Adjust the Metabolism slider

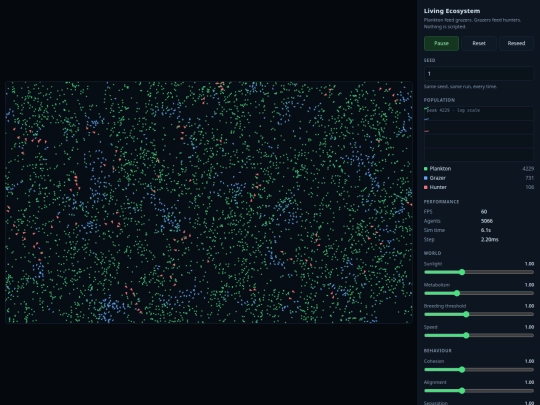tap(479, 293)
